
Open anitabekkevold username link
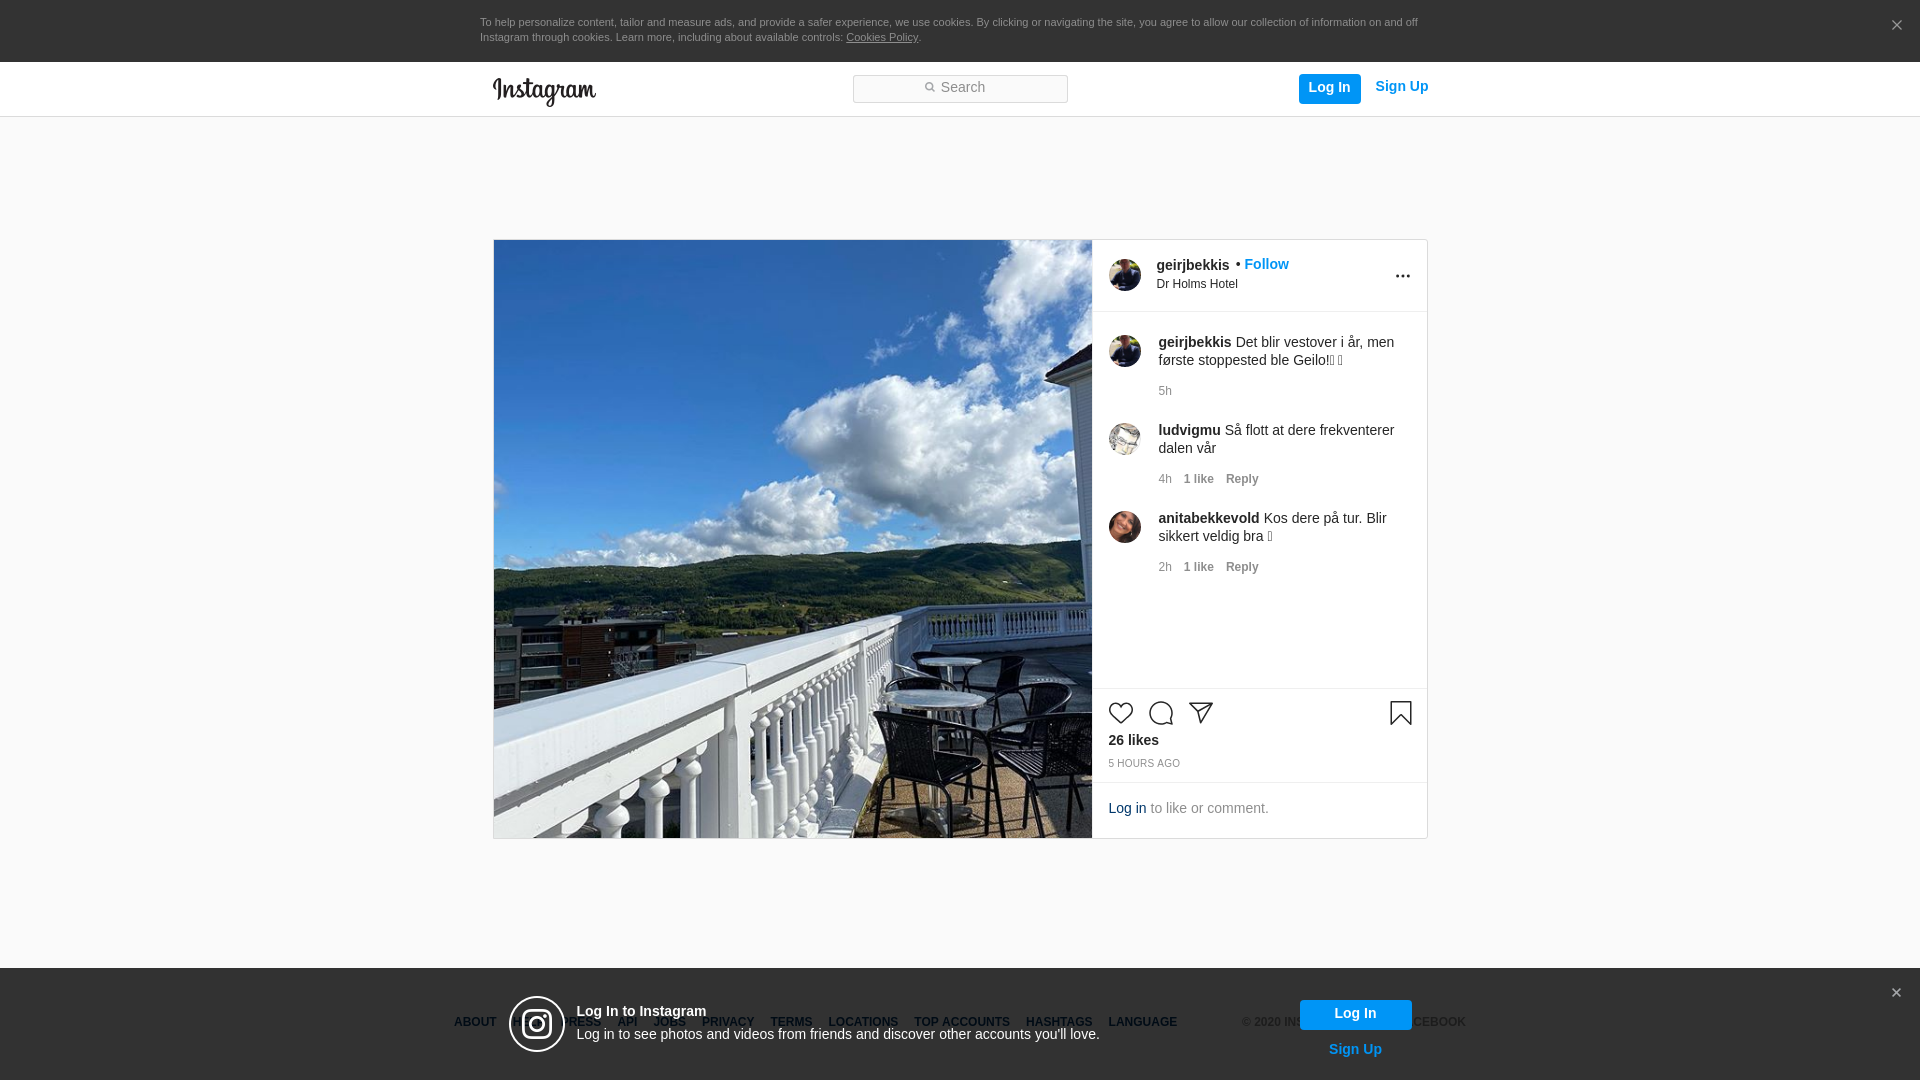pos(1208,518)
